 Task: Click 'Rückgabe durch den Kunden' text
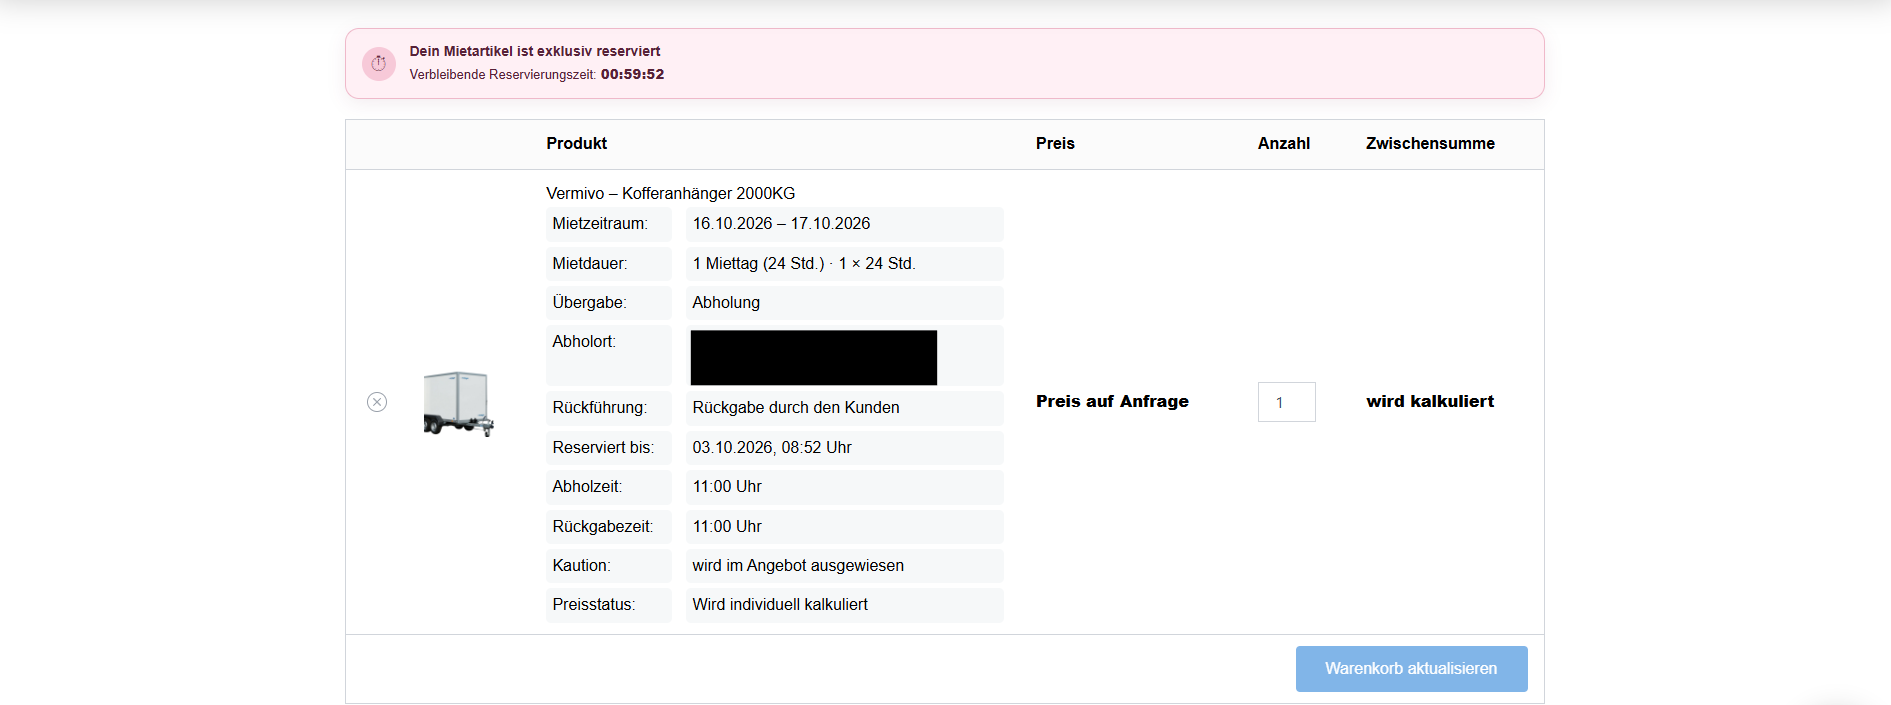(x=796, y=408)
